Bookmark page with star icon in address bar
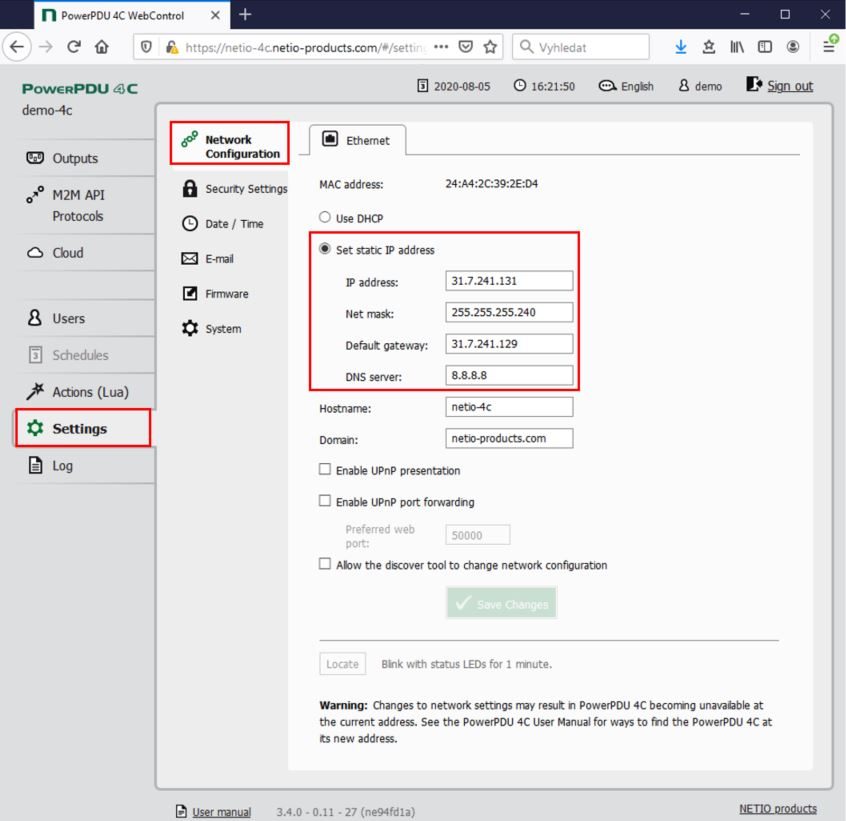Viewport: 846px width, 821px height. (492, 46)
